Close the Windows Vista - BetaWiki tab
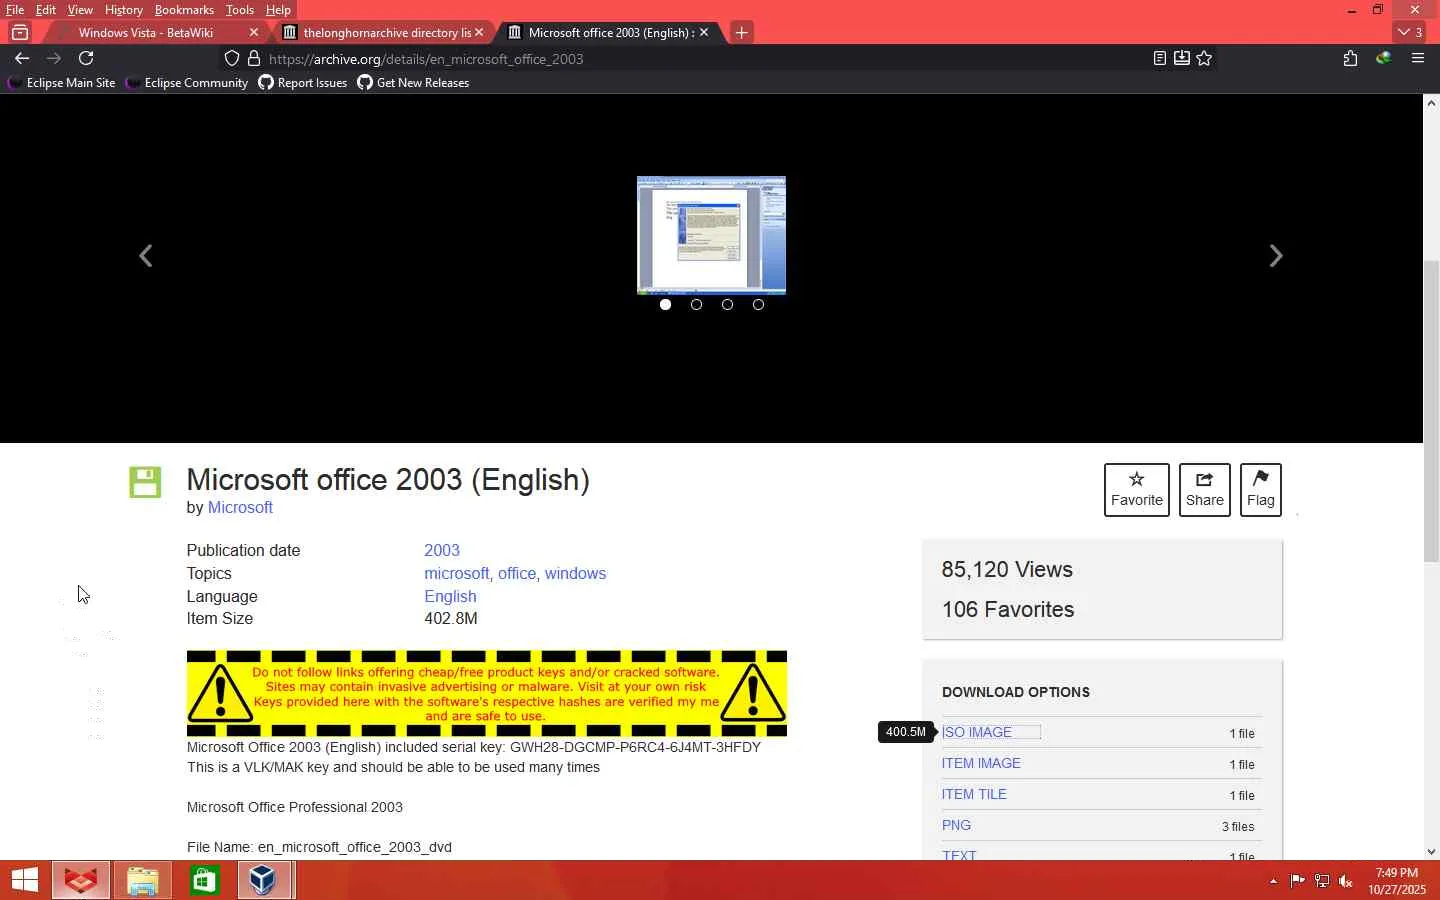This screenshot has width=1440, height=900. pos(253,32)
